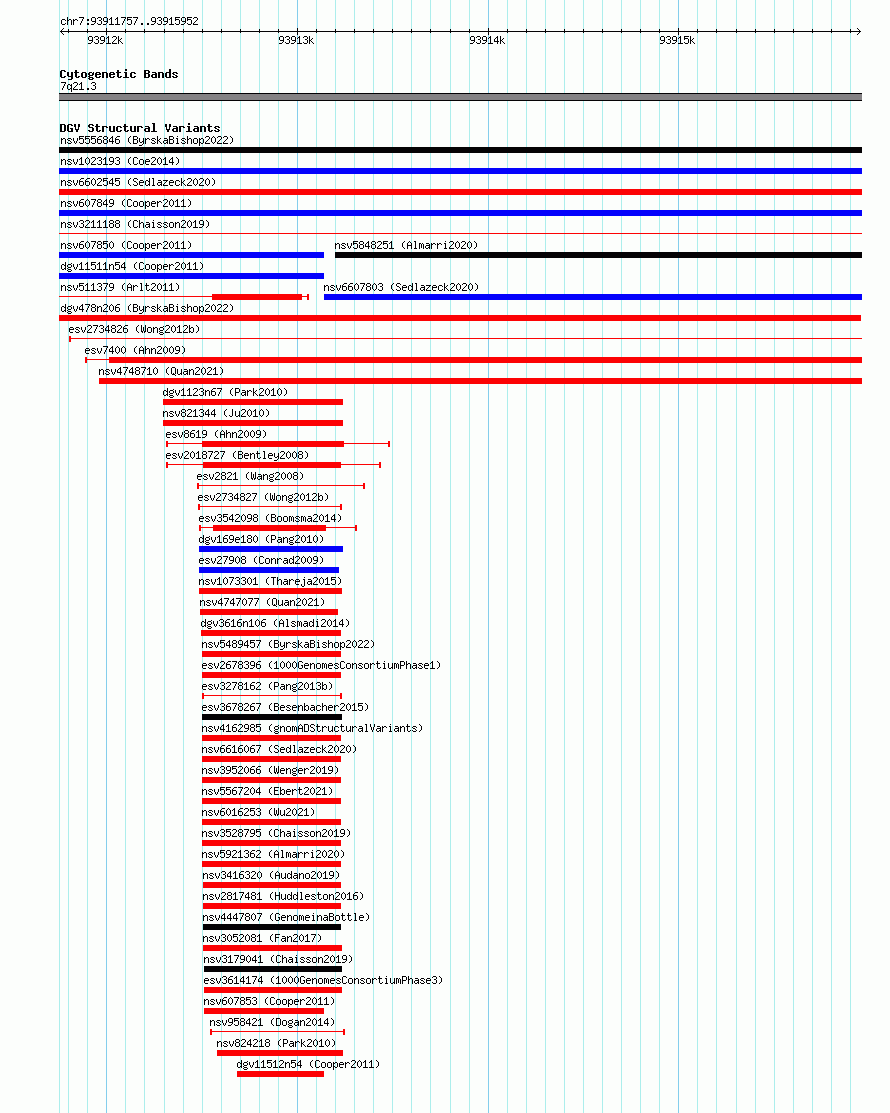Screen dimensions: 890x1113
Task: Click the nsv607849 (Cooper2011) label
Action: [x=126, y=203]
